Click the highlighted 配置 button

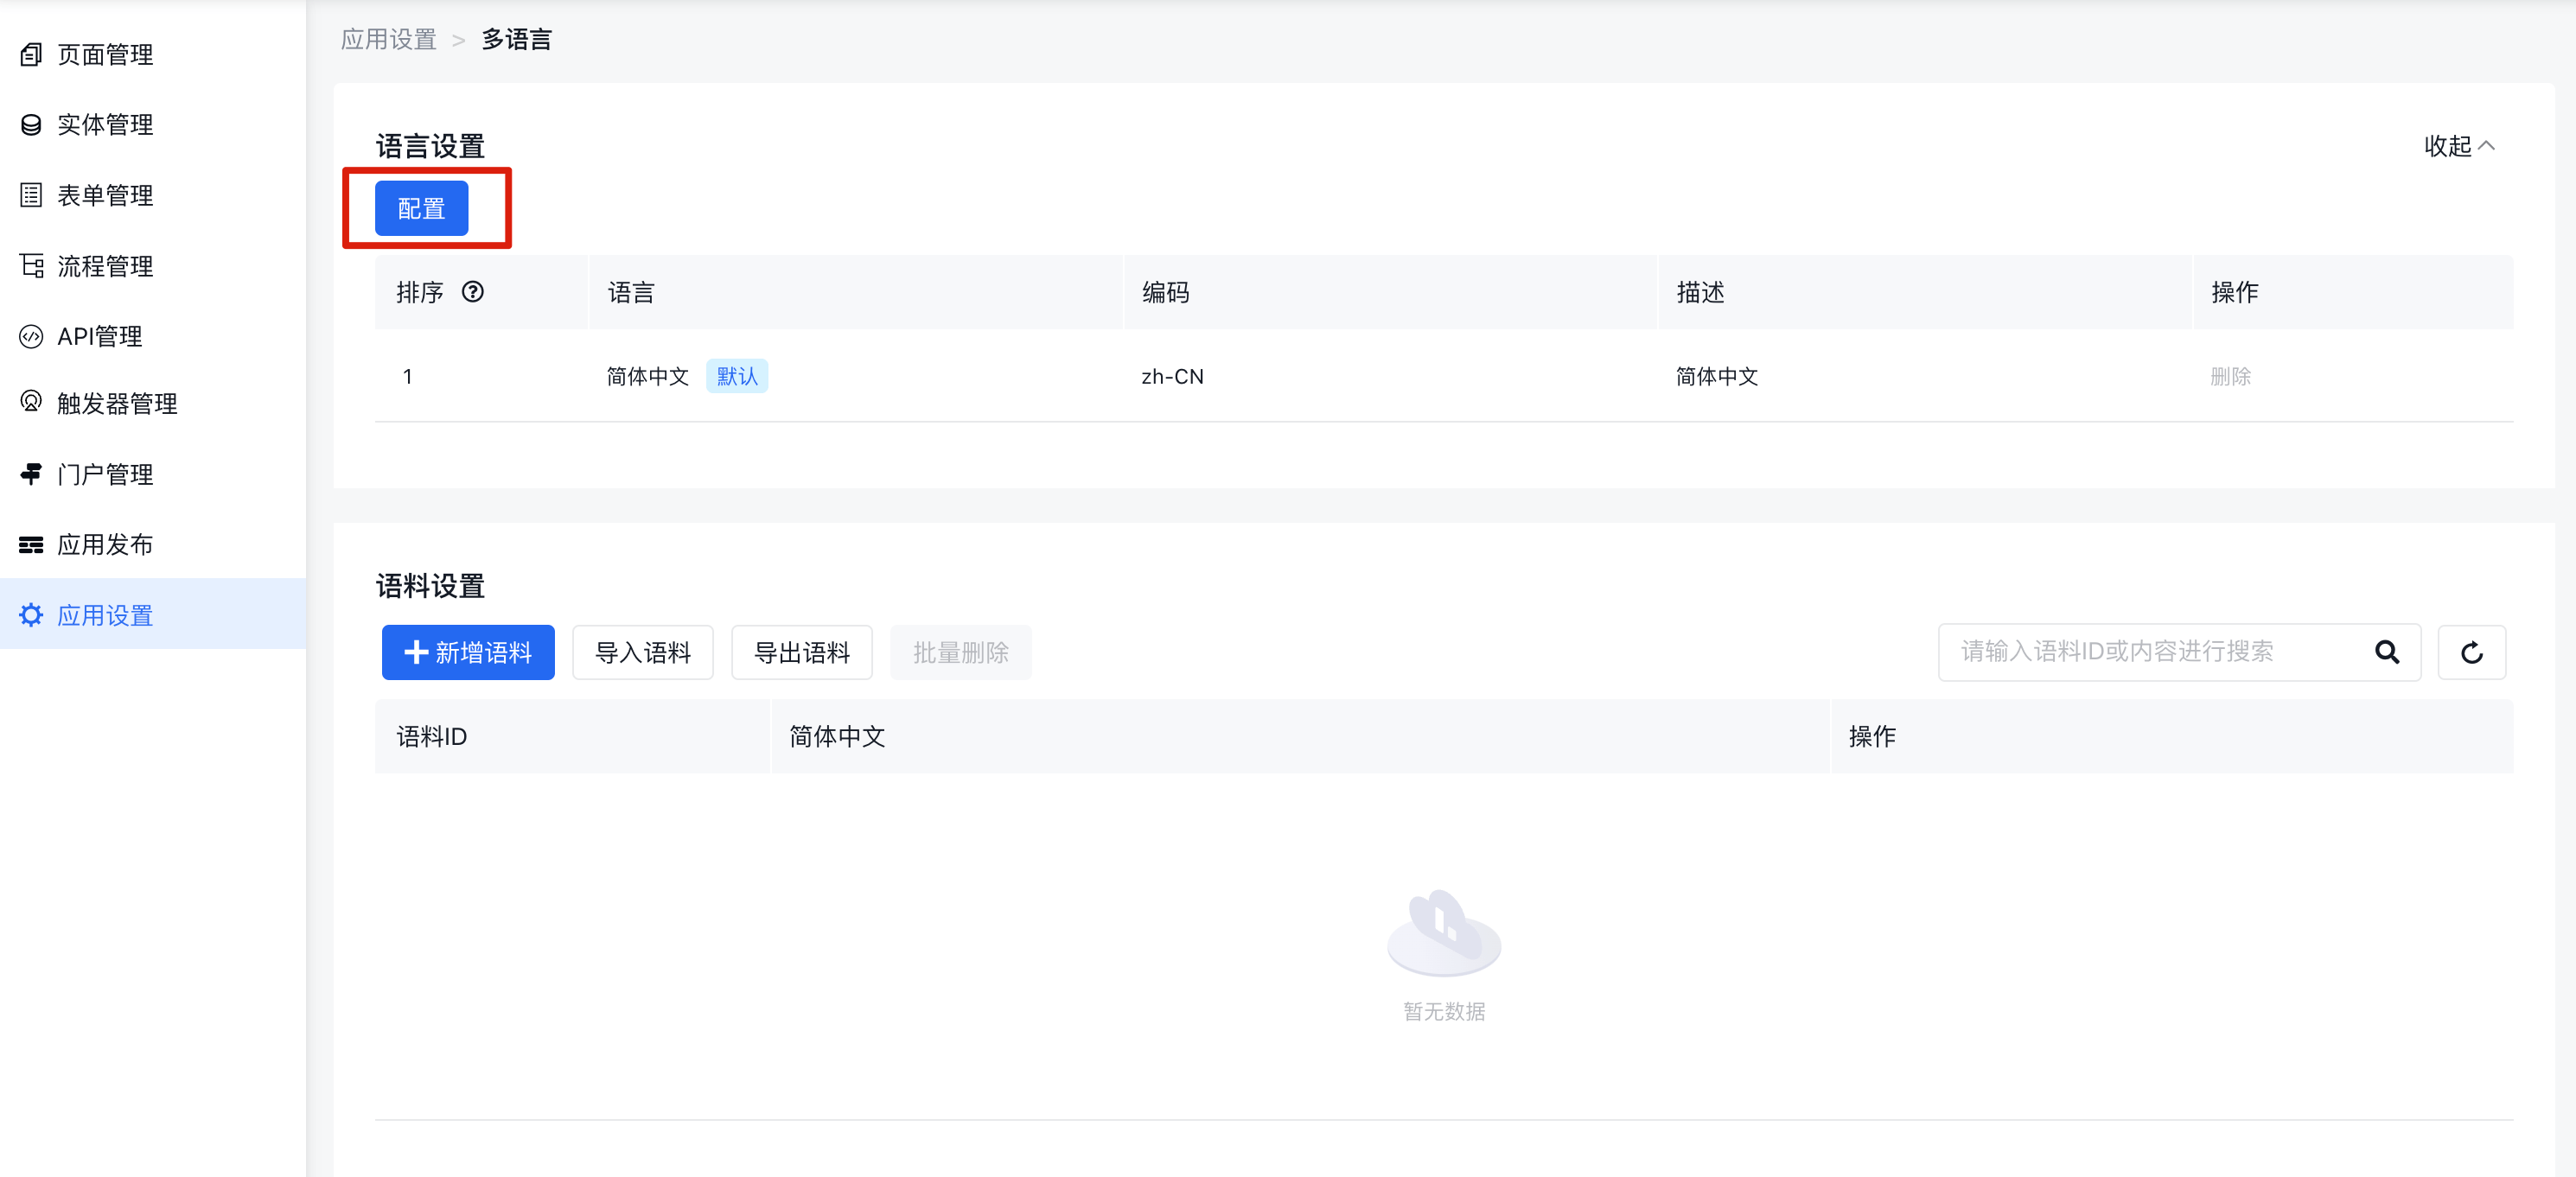click(420, 208)
